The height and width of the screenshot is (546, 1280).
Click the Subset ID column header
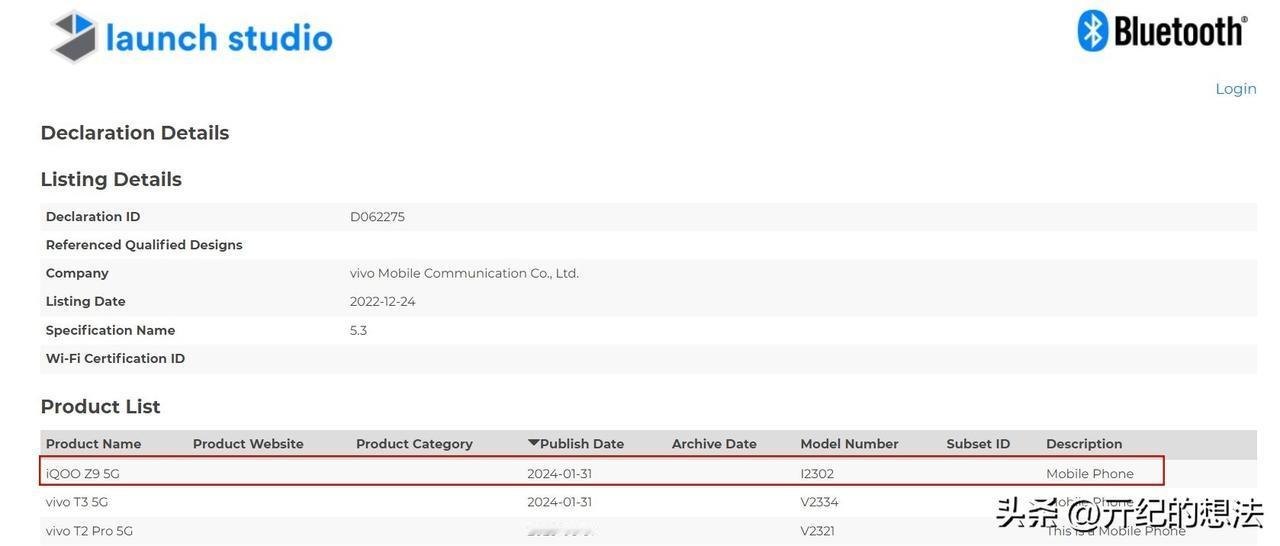coord(978,444)
